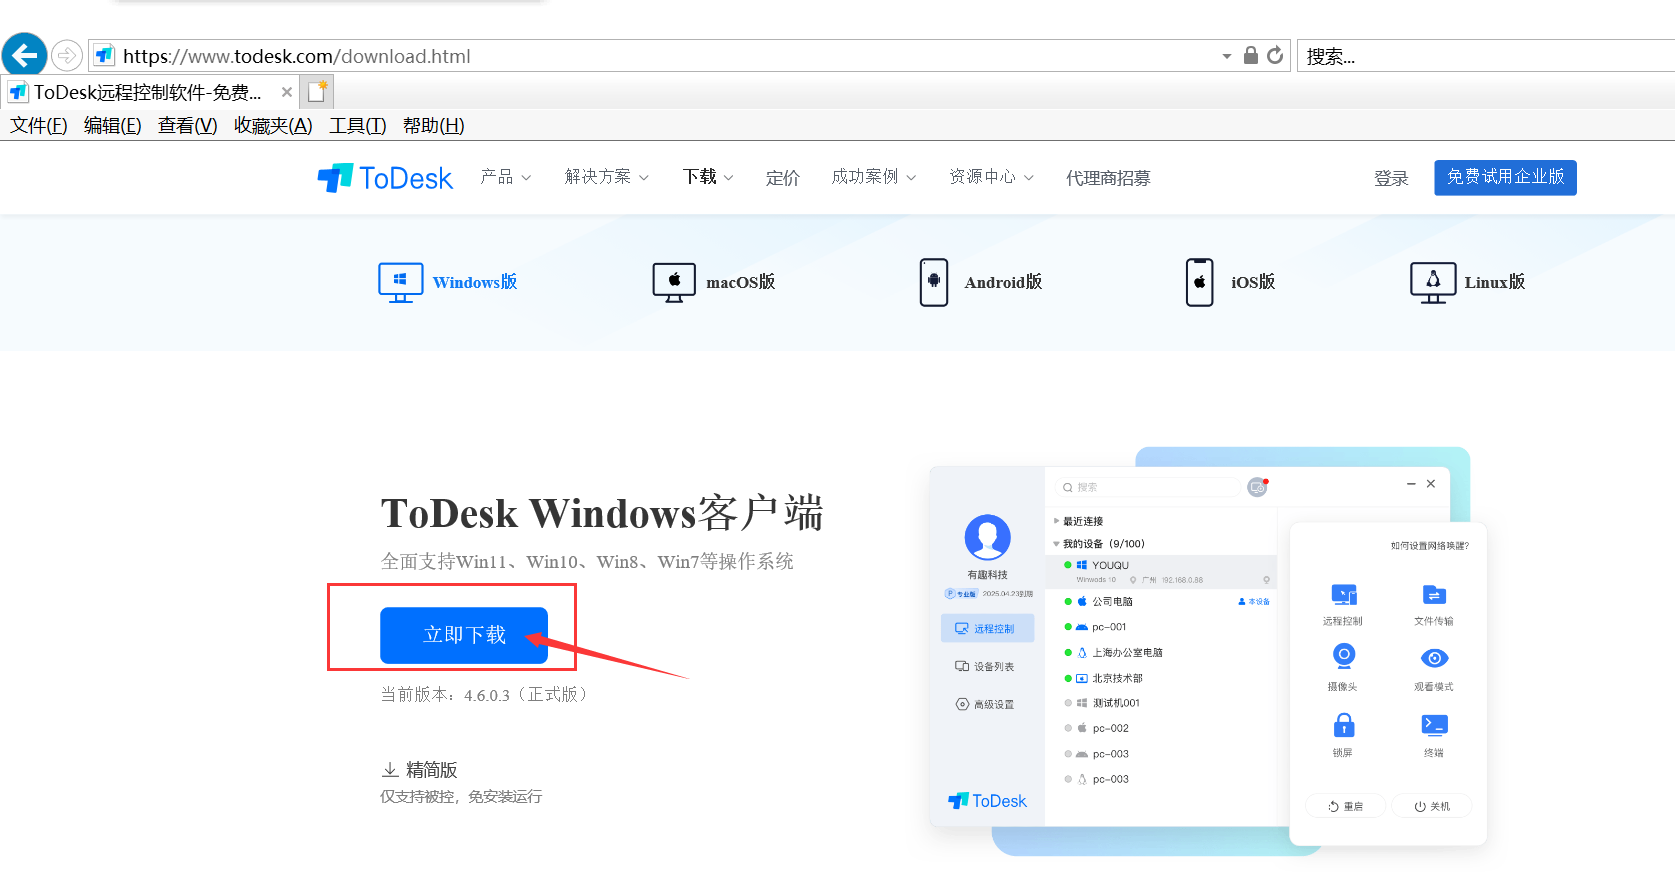Open the 编辑(E) menu
Screen dimensions: 1675x884
pos(113,125)
